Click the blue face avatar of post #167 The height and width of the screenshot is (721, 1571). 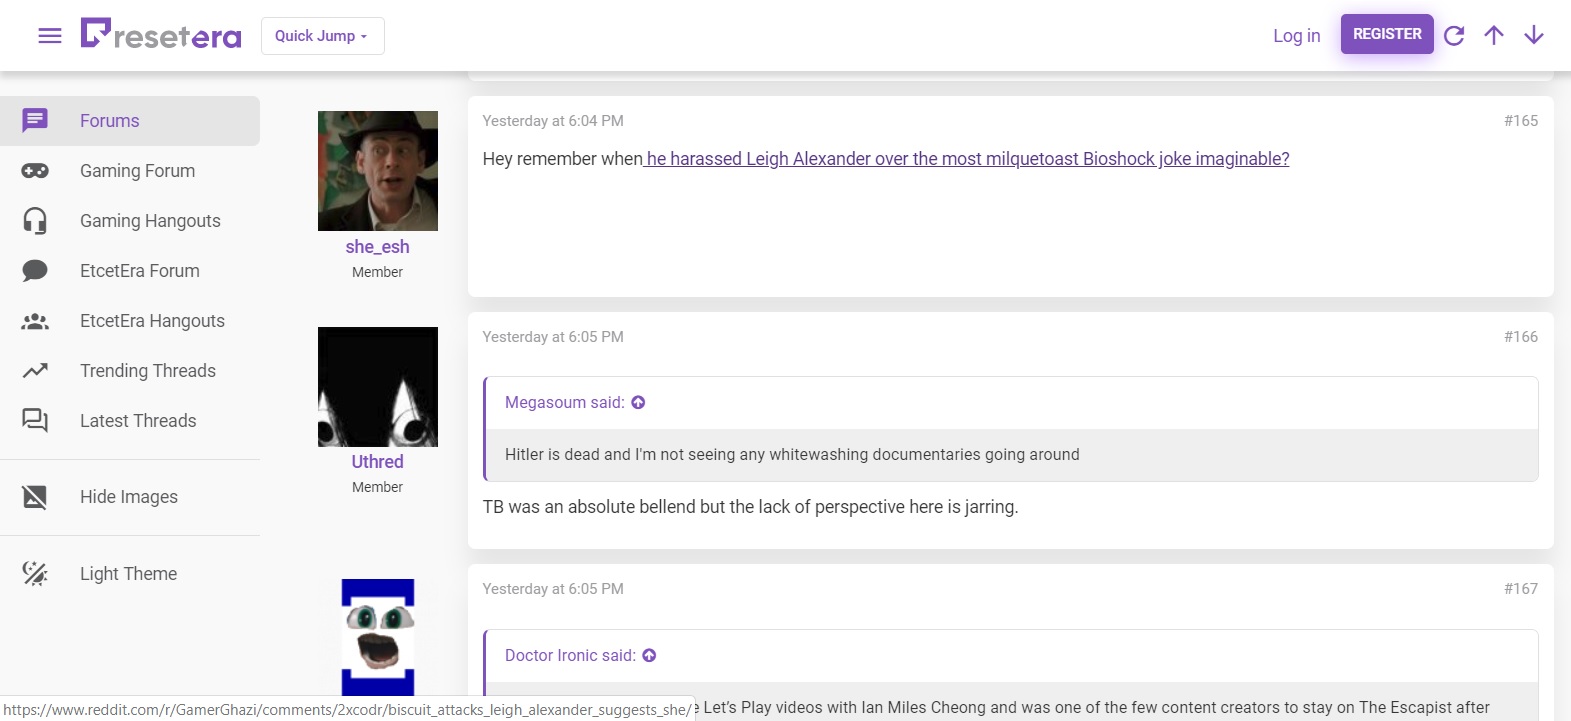point(378,638)
